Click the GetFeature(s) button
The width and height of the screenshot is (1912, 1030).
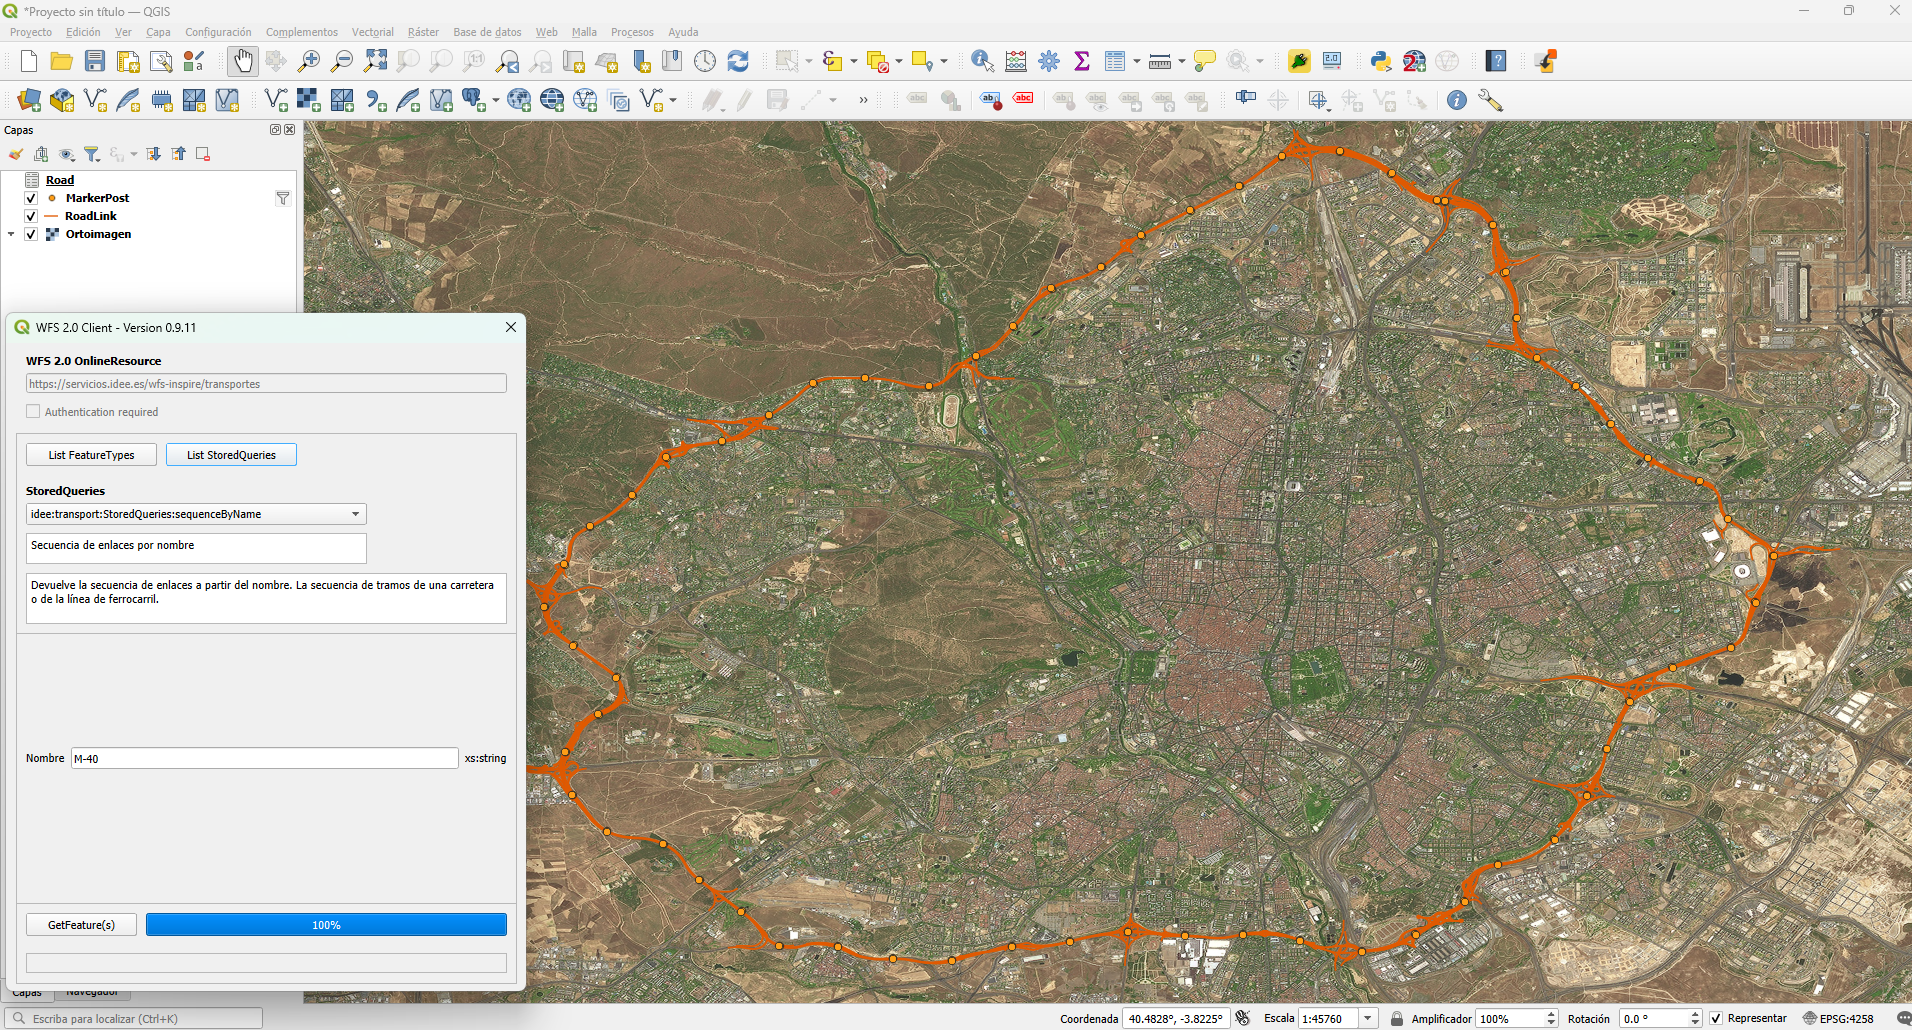(x=81, y=925)
